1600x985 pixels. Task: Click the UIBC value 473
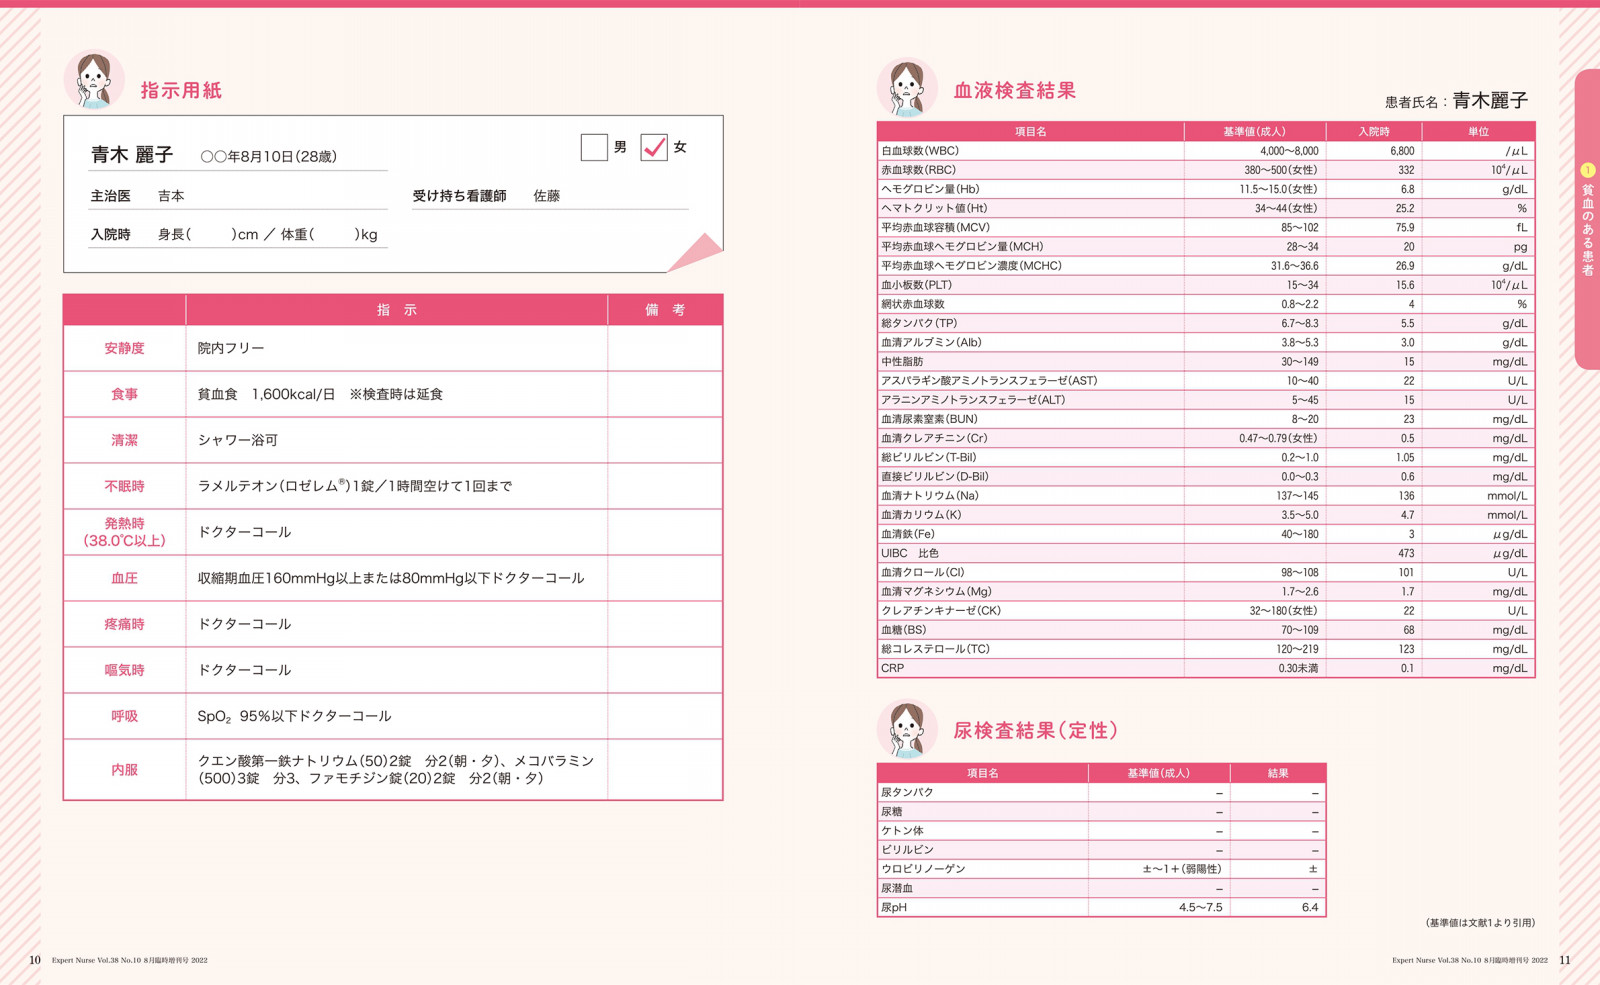pyautogui.click(x=1406, y=553)
